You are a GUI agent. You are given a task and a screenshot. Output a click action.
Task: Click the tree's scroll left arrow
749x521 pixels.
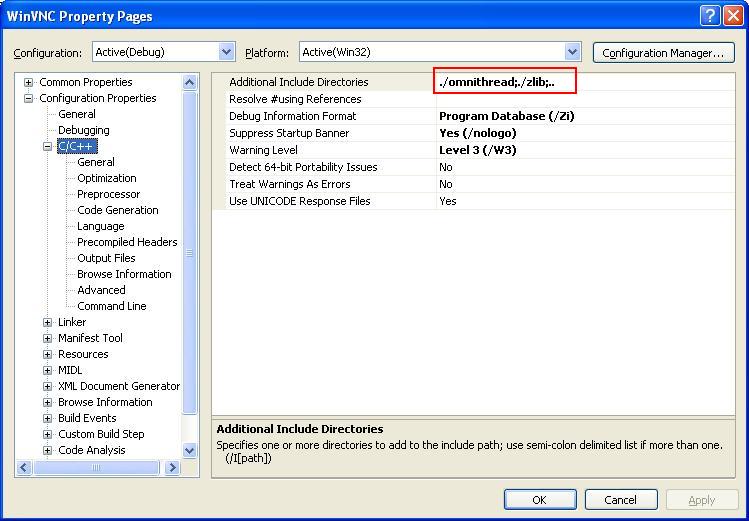(x=24, y=468)
